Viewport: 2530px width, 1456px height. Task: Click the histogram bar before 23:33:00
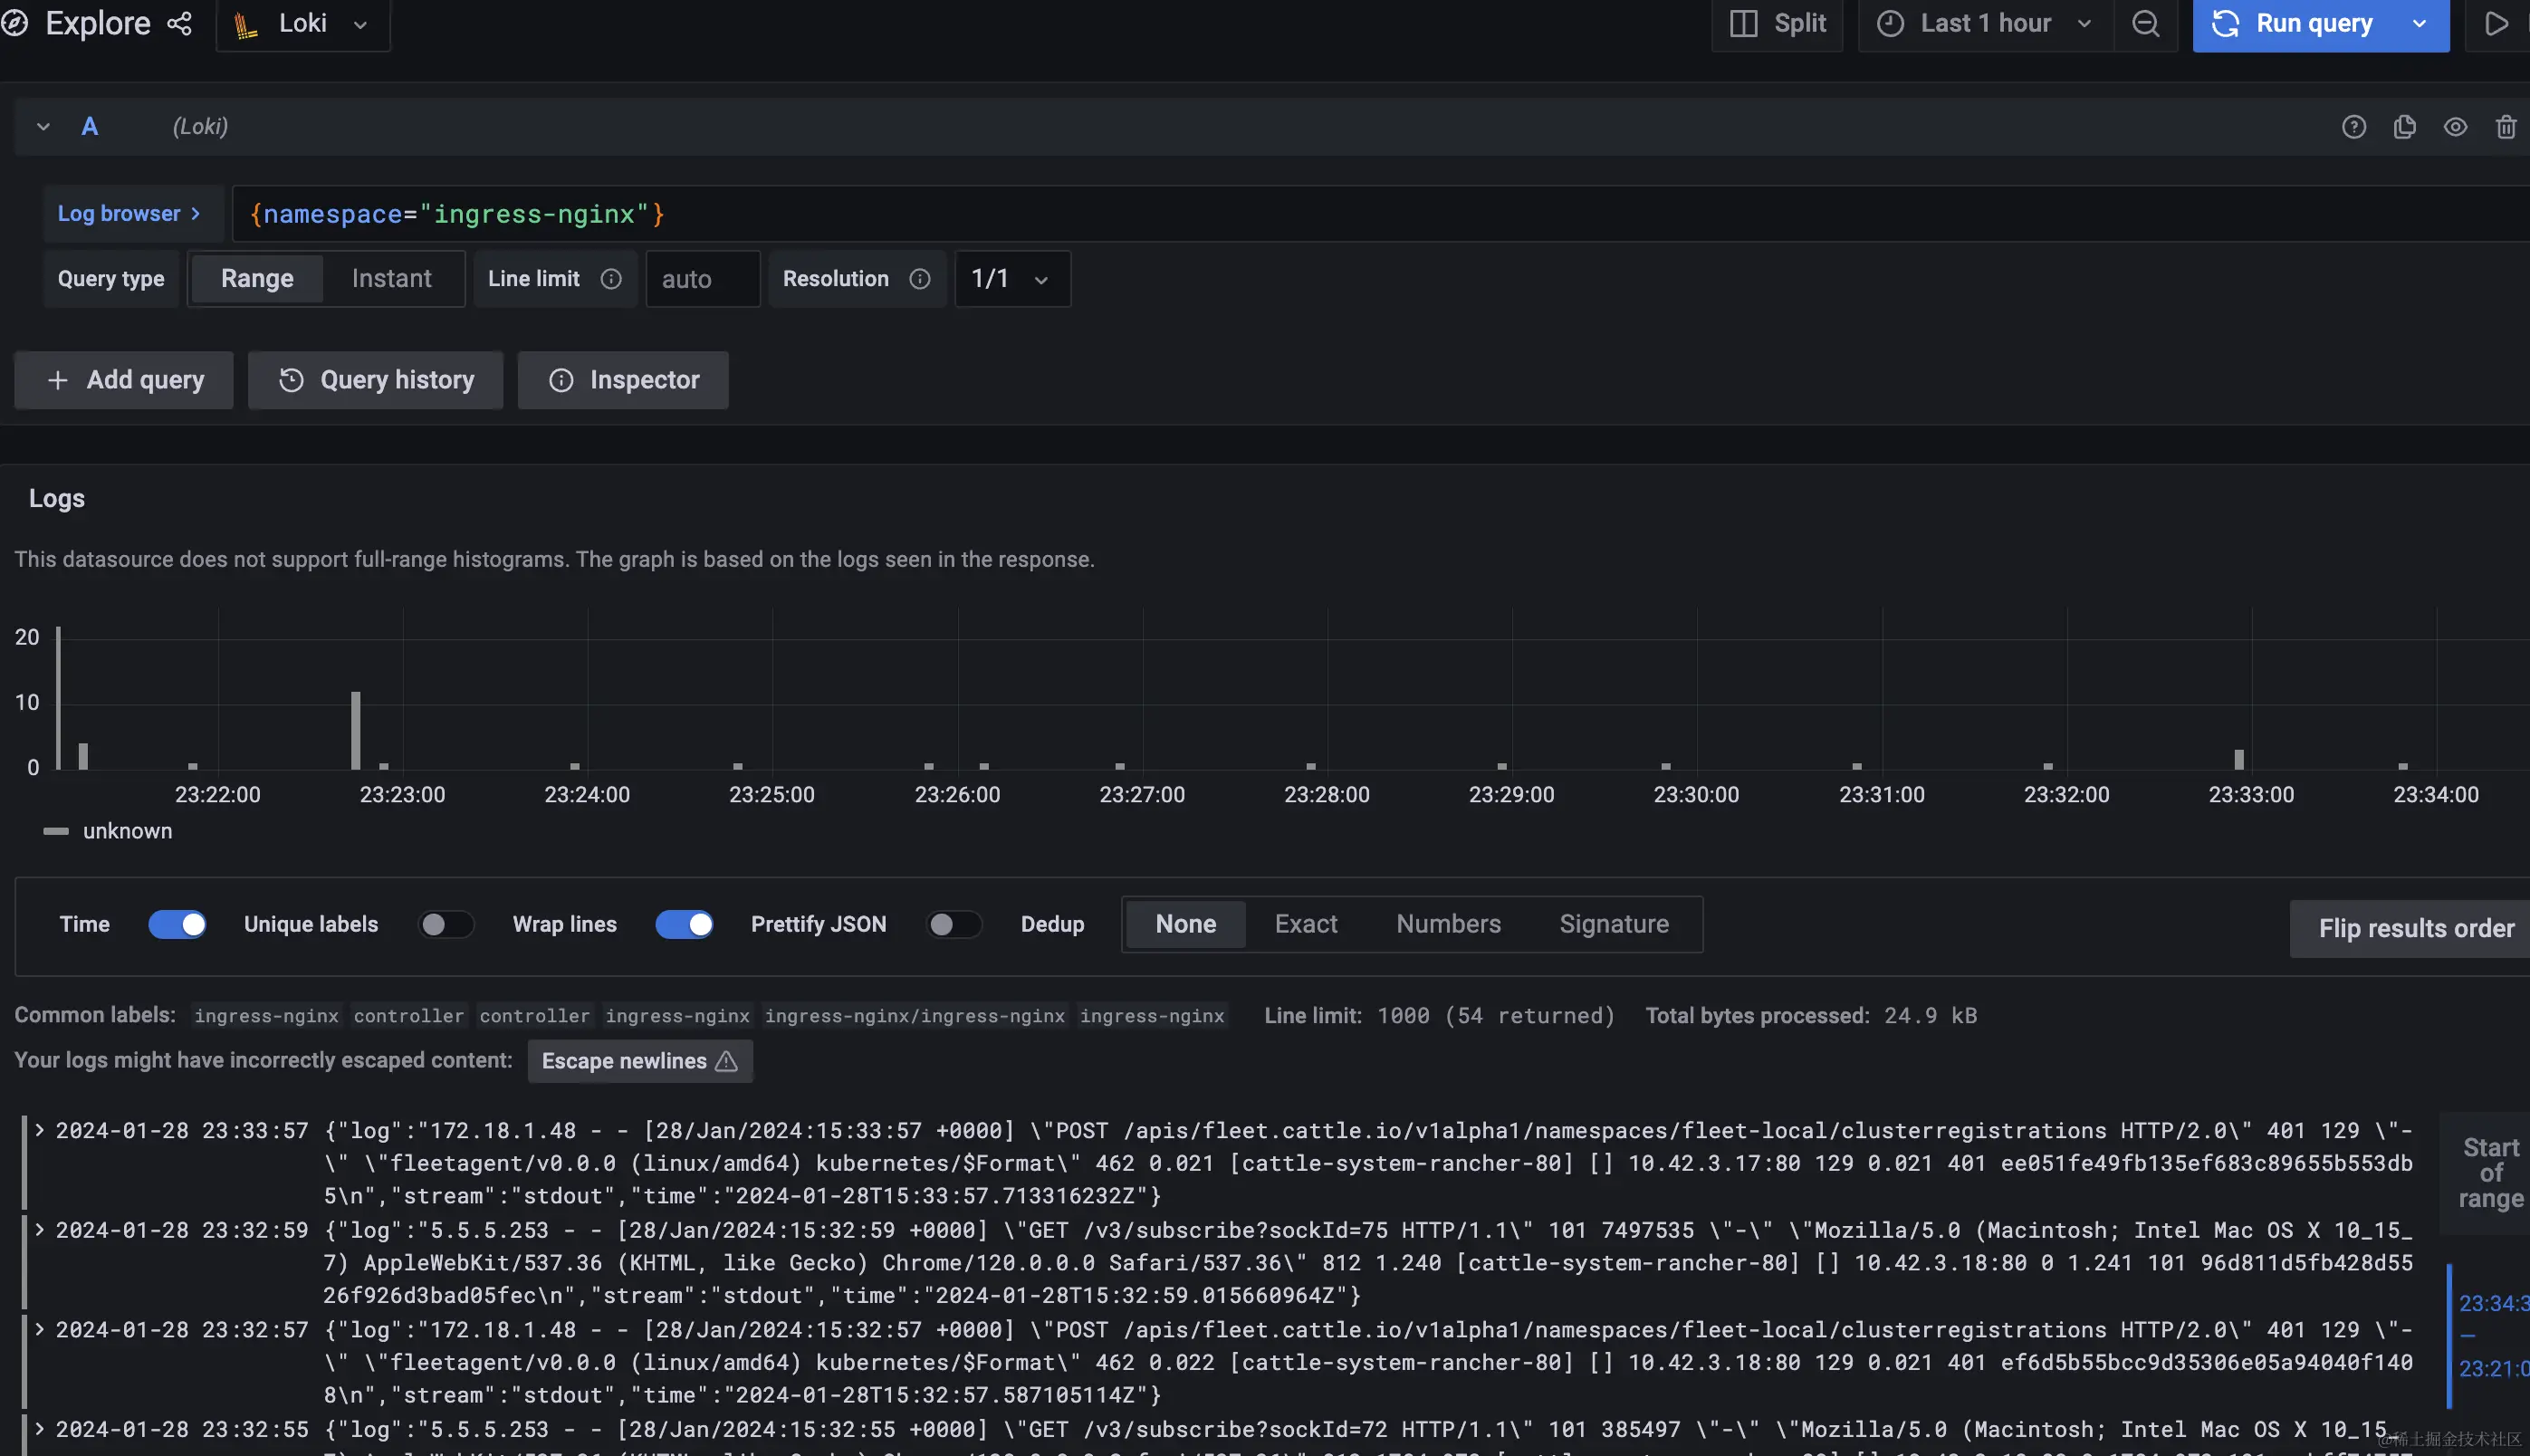(x=2239, y=760)
